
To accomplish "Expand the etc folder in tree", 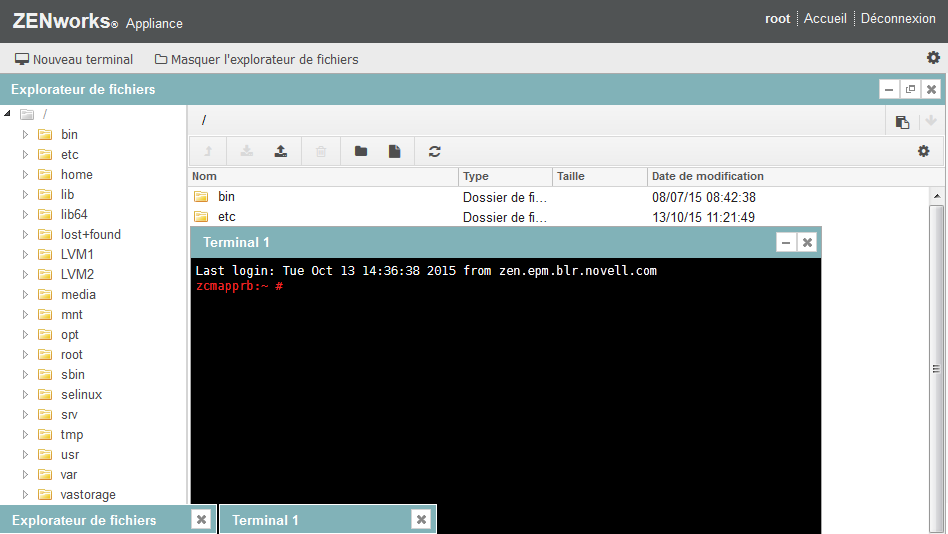I will (25, 154).
